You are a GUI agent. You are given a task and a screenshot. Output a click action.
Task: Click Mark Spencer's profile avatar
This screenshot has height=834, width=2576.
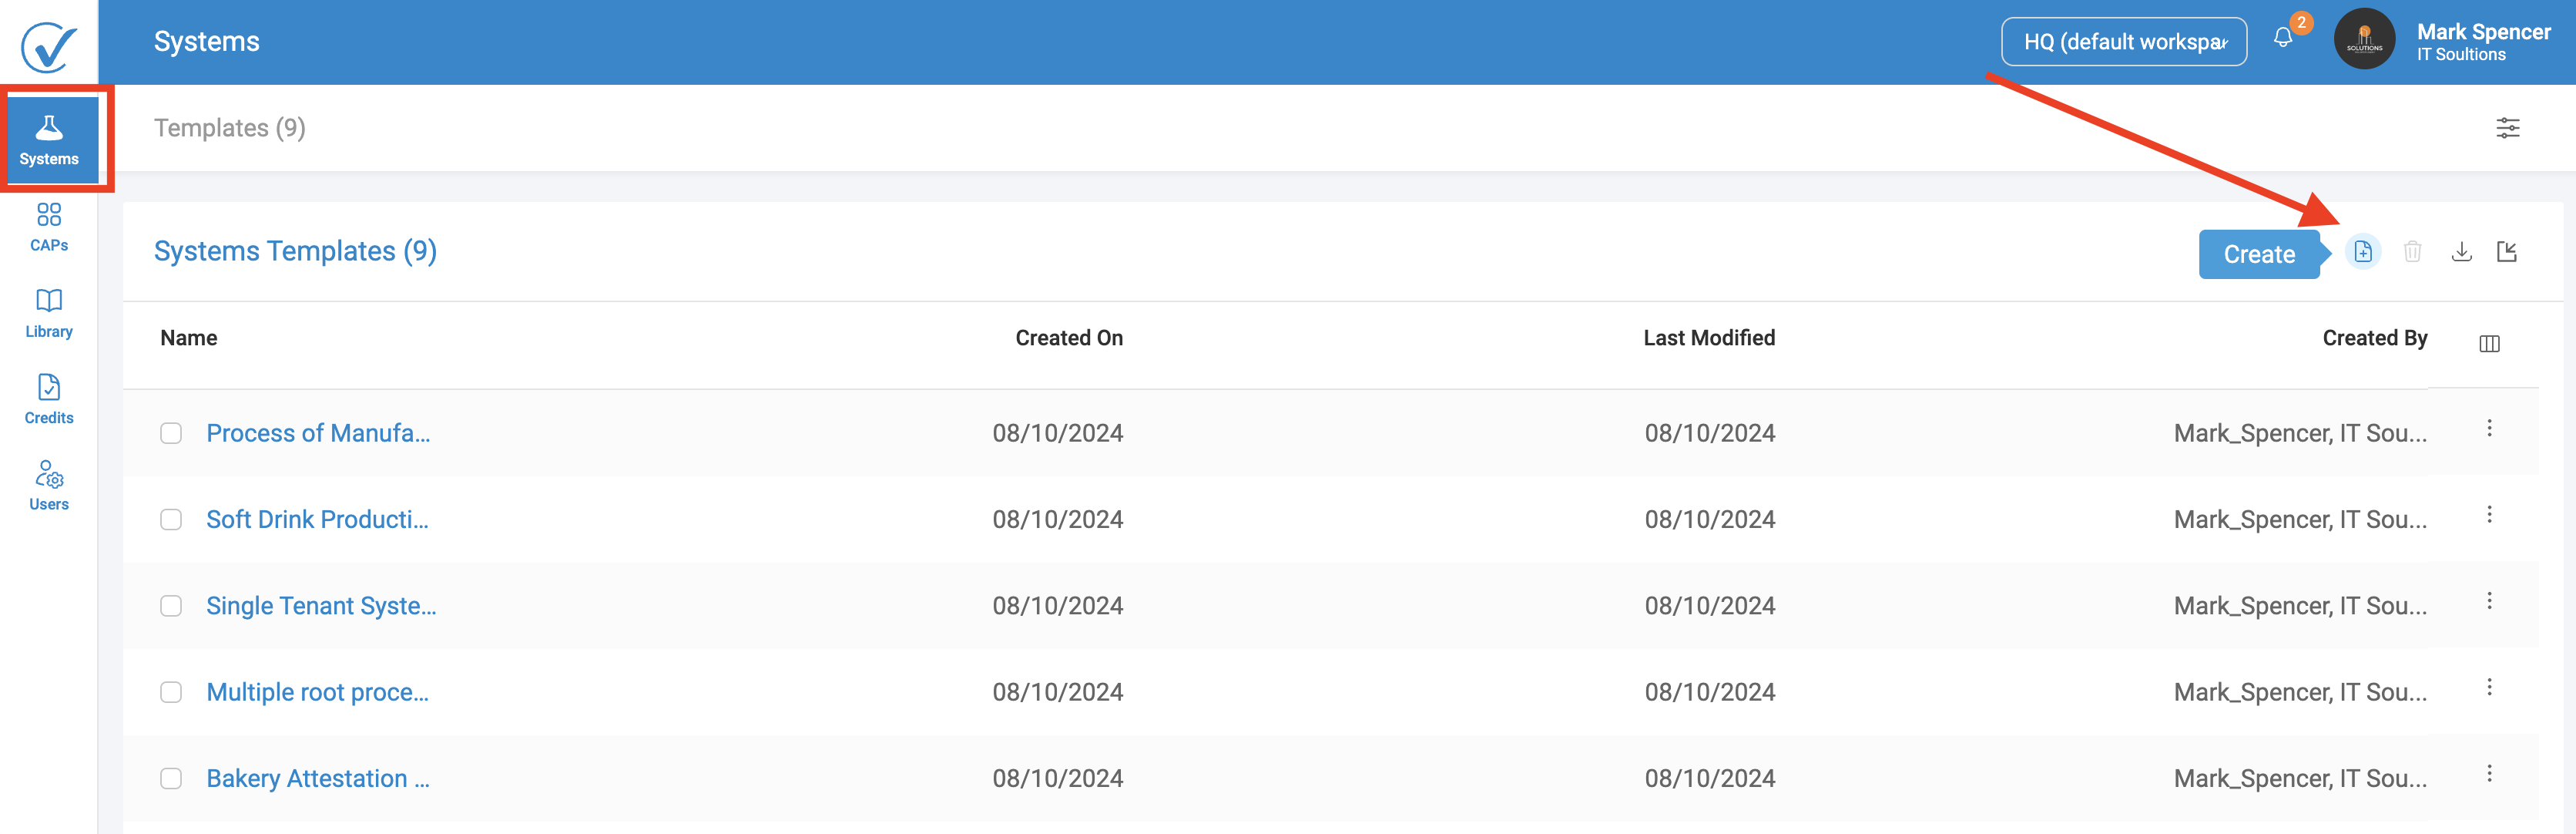2364,40
